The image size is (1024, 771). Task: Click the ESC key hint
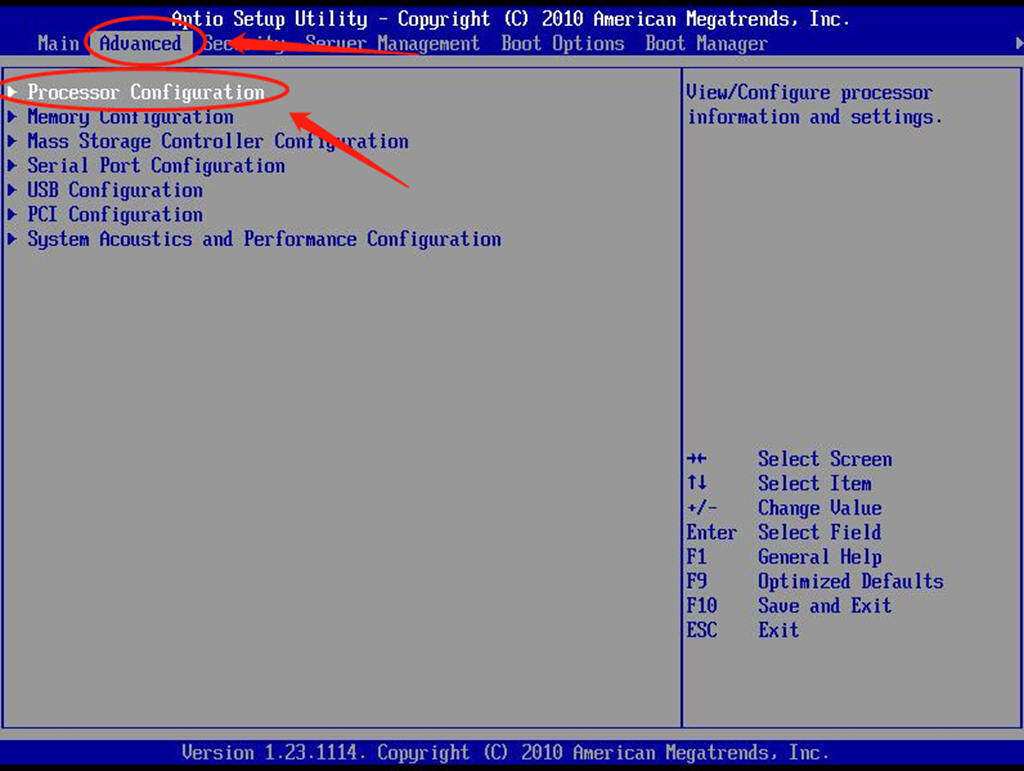(701, 630)
